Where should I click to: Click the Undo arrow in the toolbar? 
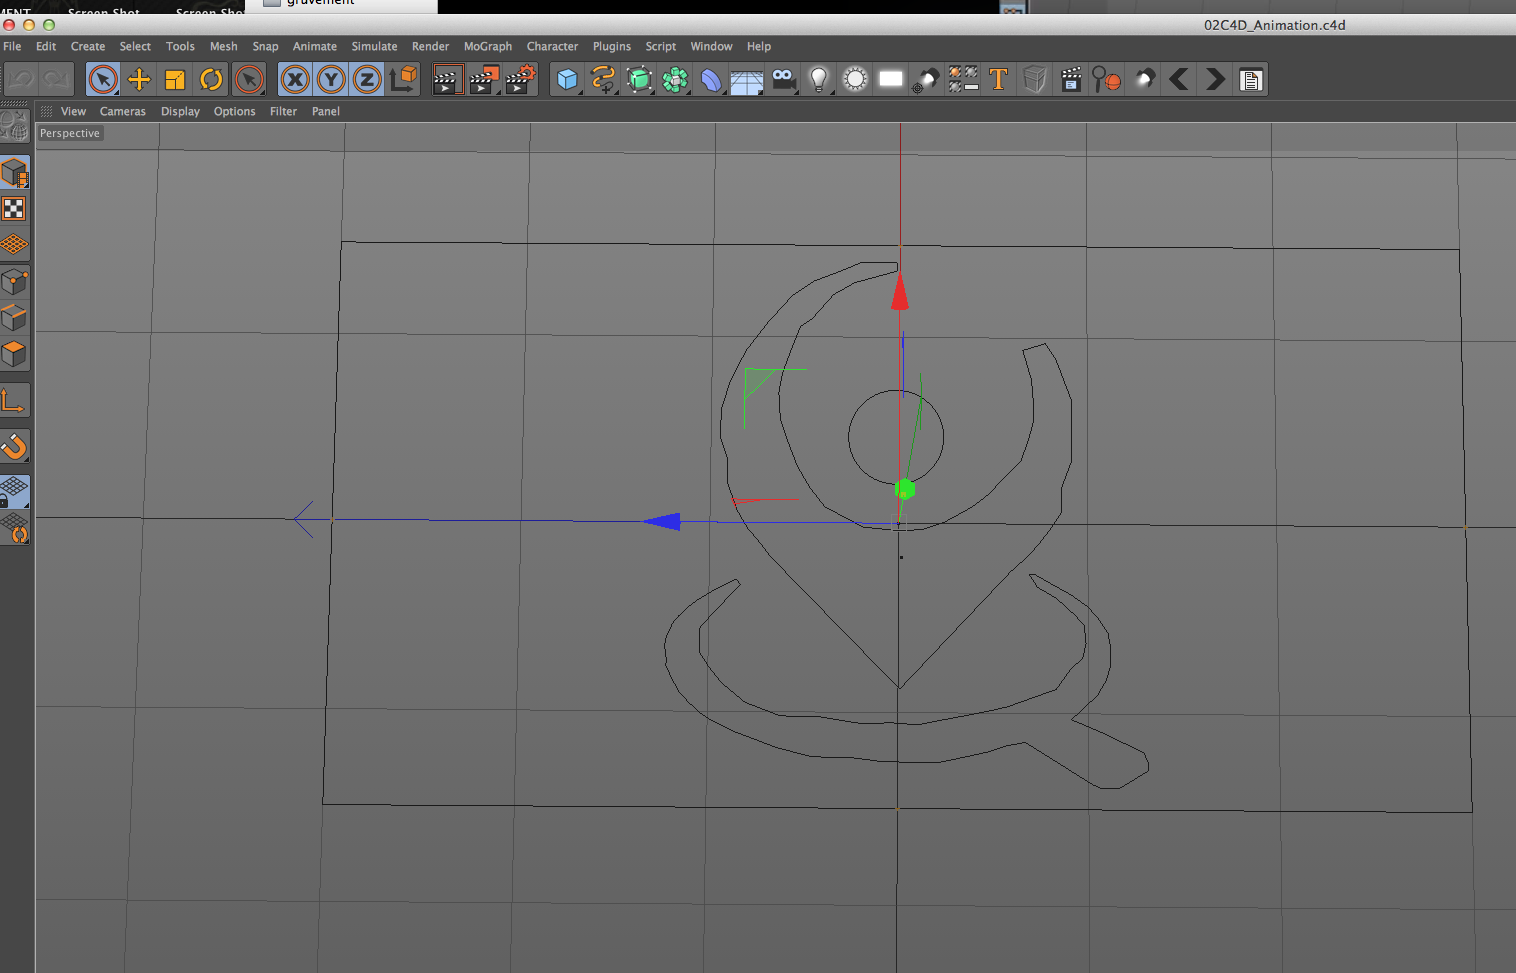point(21,79)
